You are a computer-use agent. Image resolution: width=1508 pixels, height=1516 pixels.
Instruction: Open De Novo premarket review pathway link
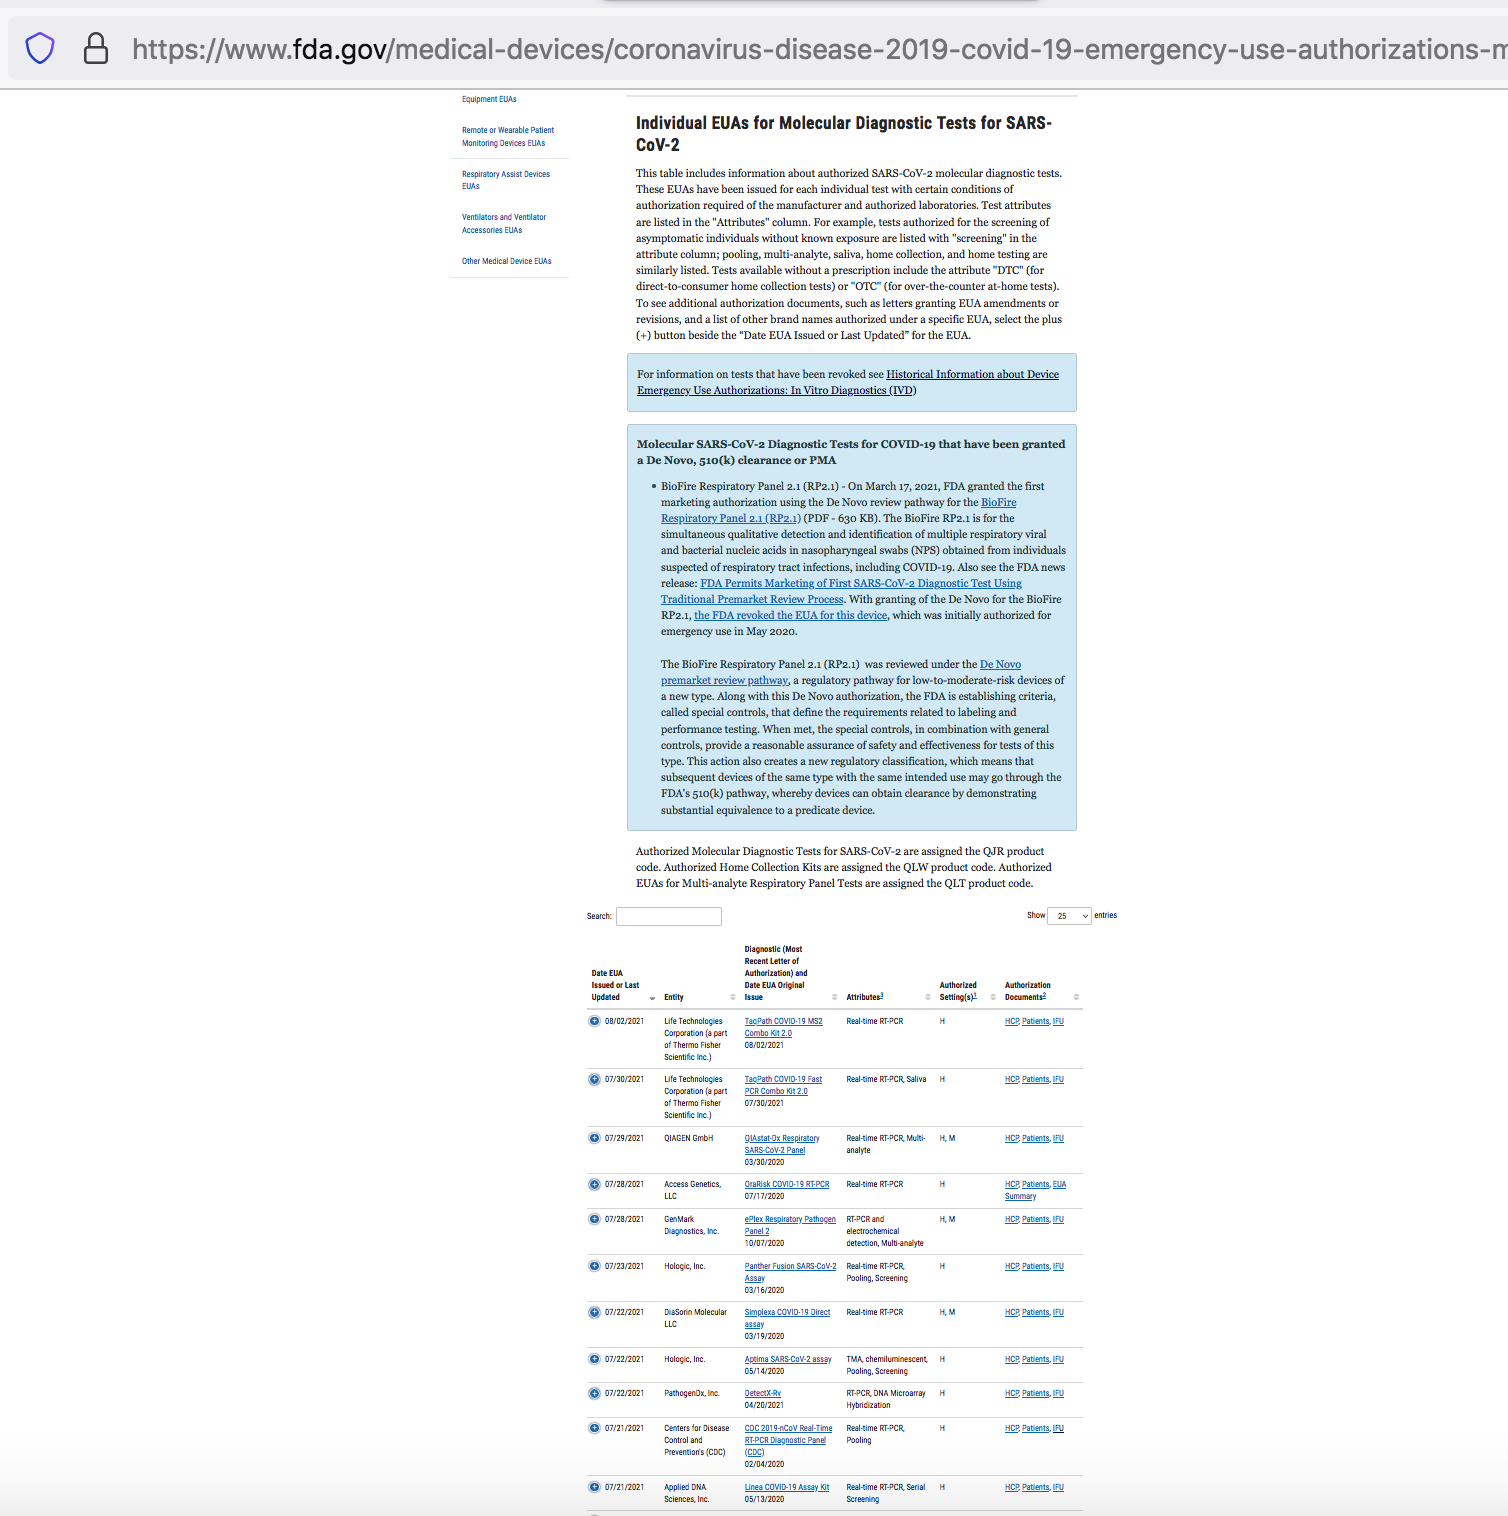pos(841,672)
